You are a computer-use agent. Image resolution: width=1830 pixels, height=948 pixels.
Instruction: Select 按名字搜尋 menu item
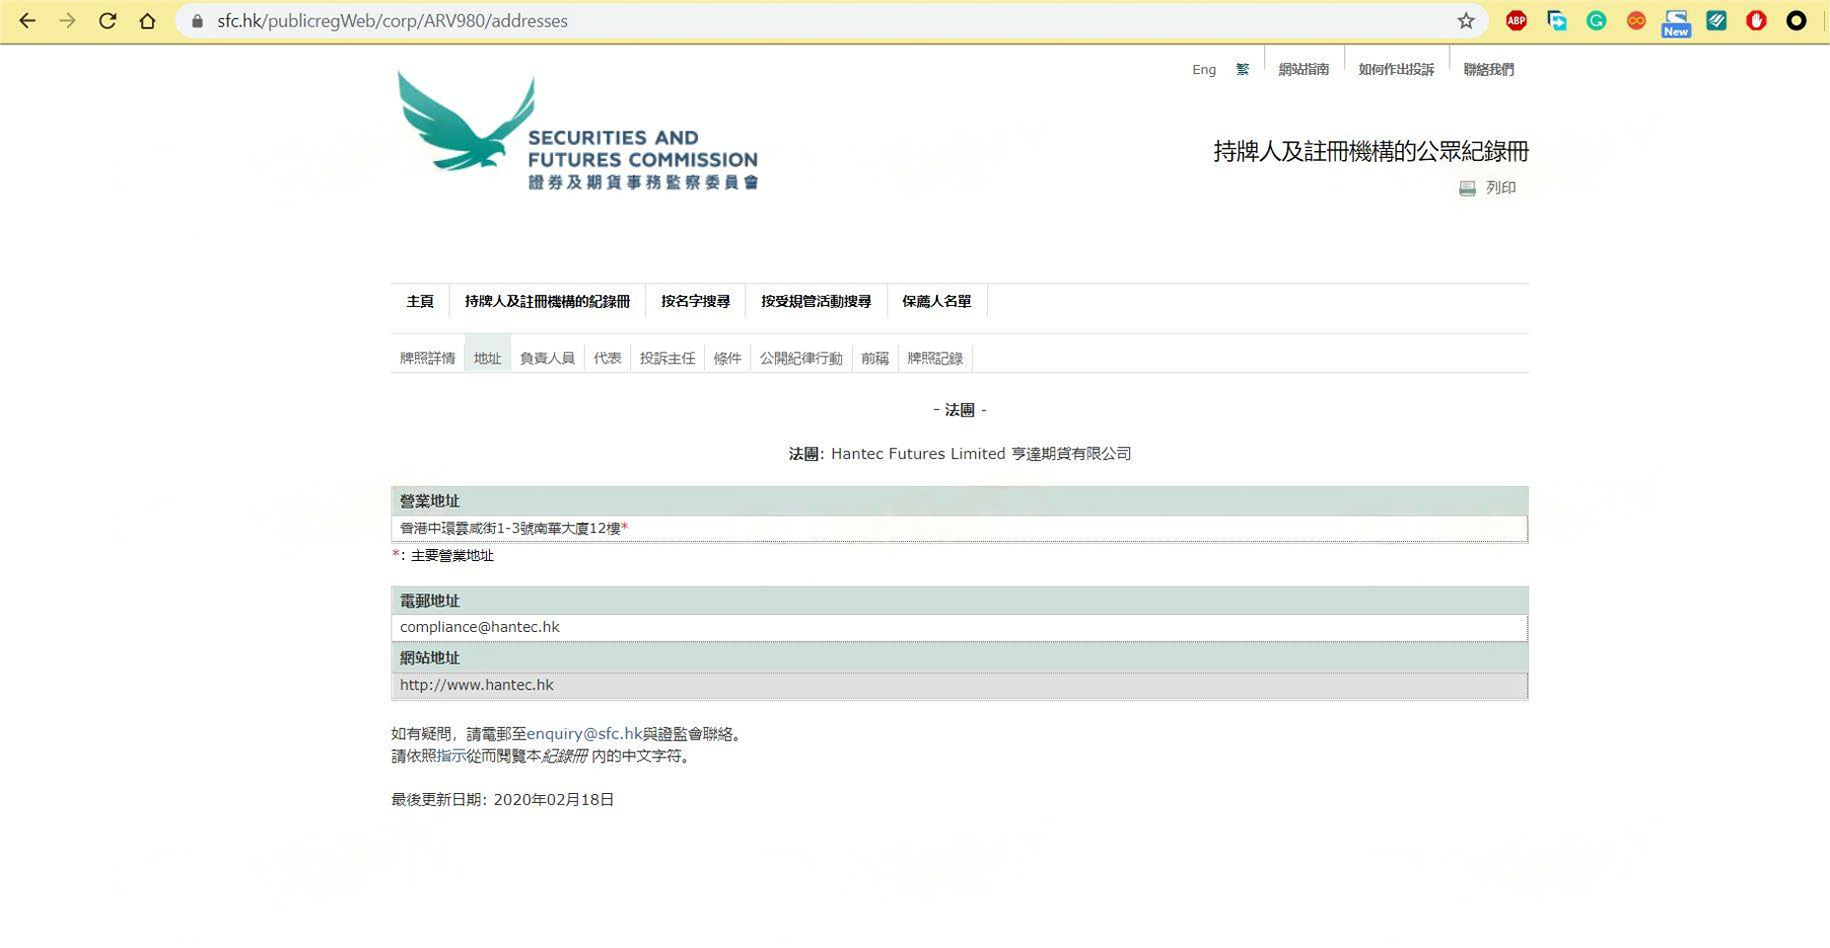tap(695, 301)
